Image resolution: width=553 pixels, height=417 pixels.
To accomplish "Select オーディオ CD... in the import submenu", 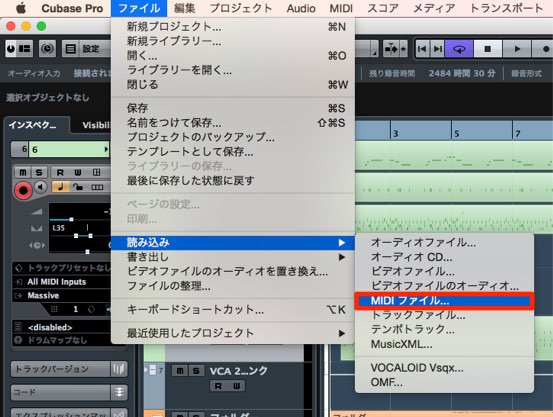I will click(x=444, y=257).
